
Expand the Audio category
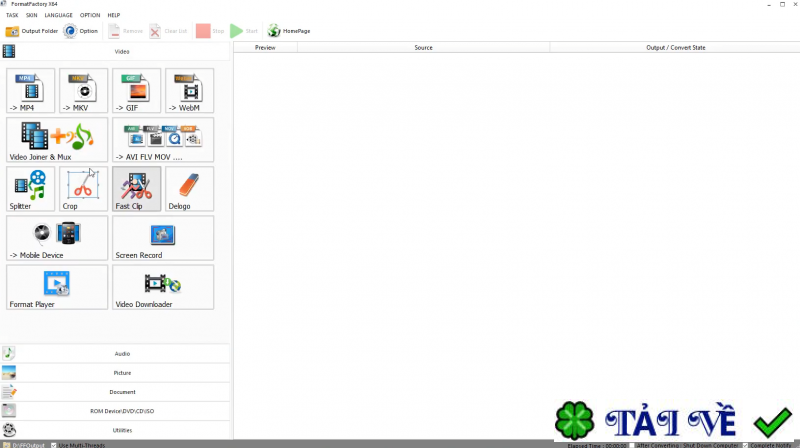pos(115,354)
